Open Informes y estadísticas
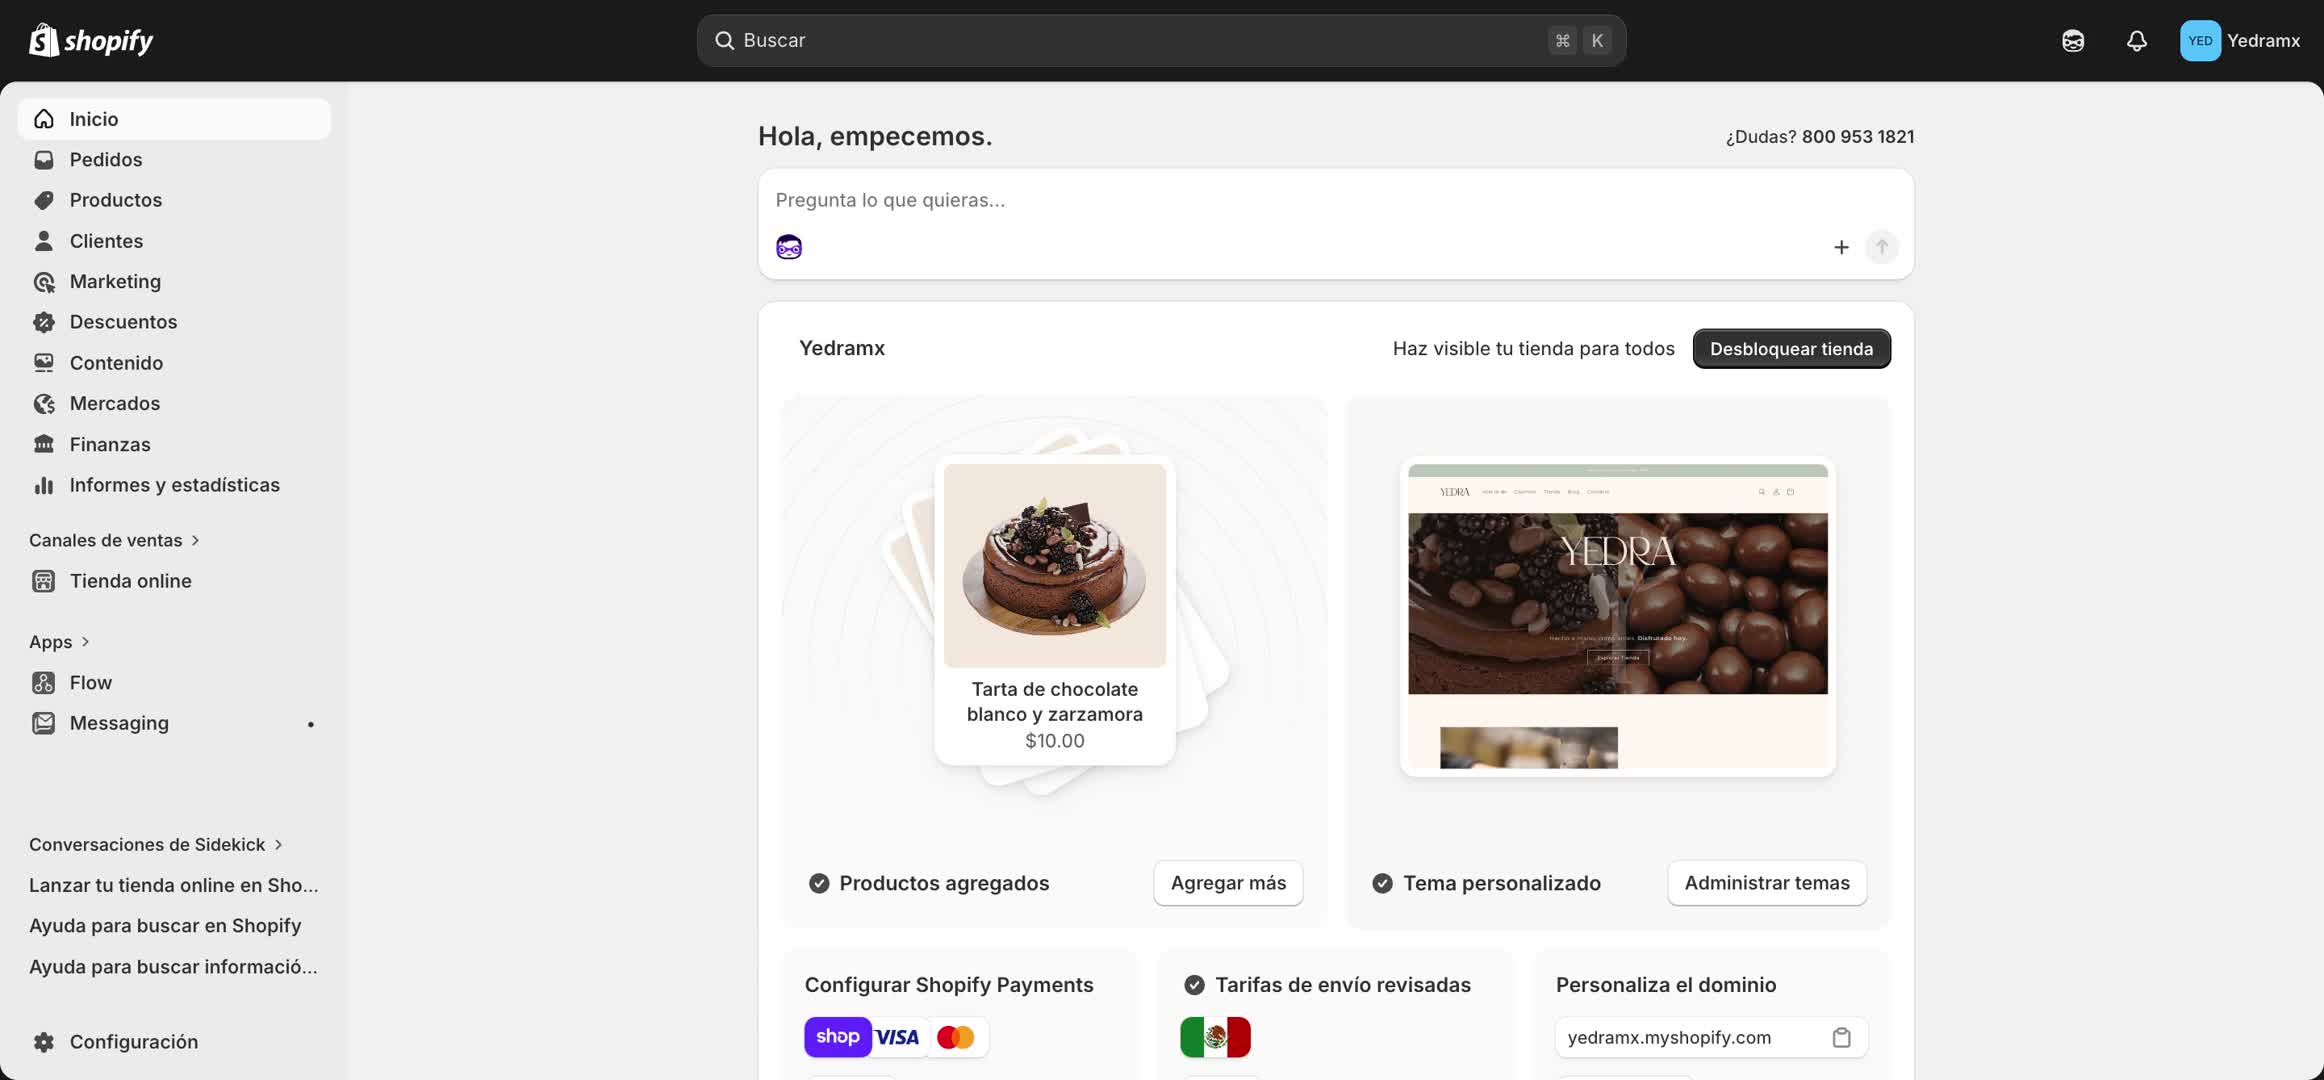 coord(174,485)
